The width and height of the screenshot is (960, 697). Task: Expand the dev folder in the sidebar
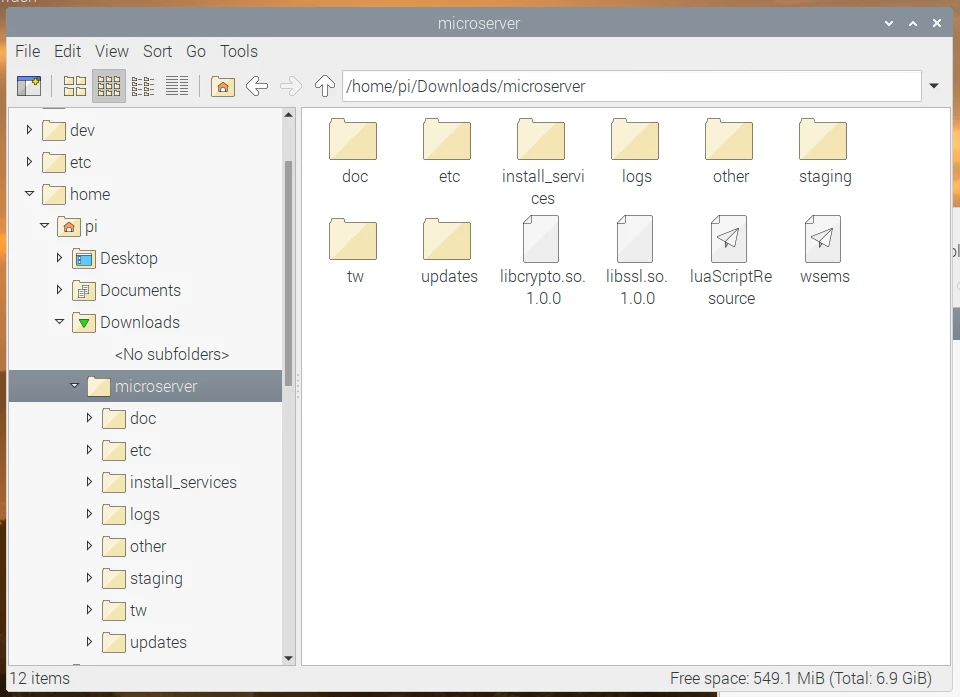[x=27, y=130]
